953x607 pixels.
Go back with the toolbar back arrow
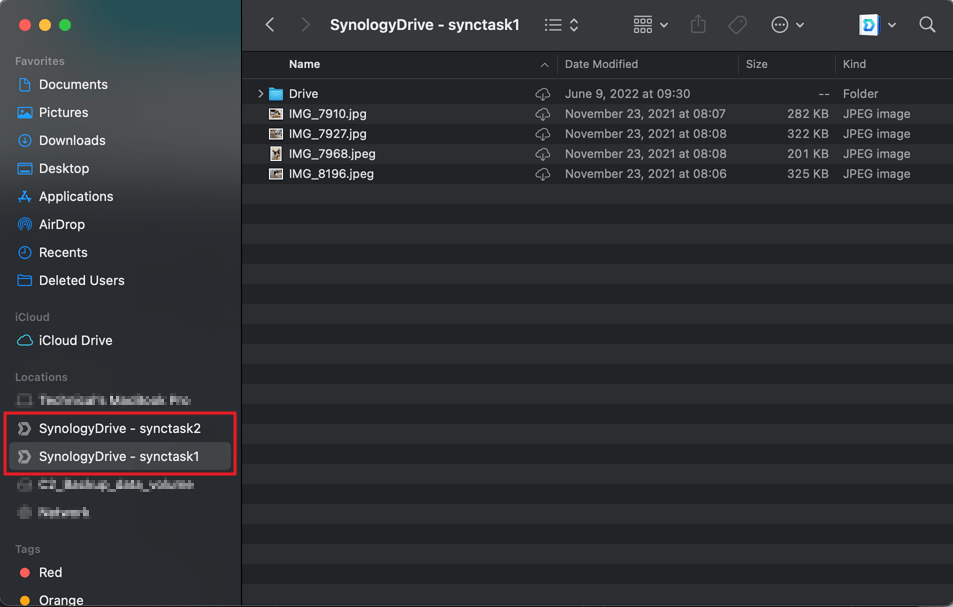click(270, 25)
